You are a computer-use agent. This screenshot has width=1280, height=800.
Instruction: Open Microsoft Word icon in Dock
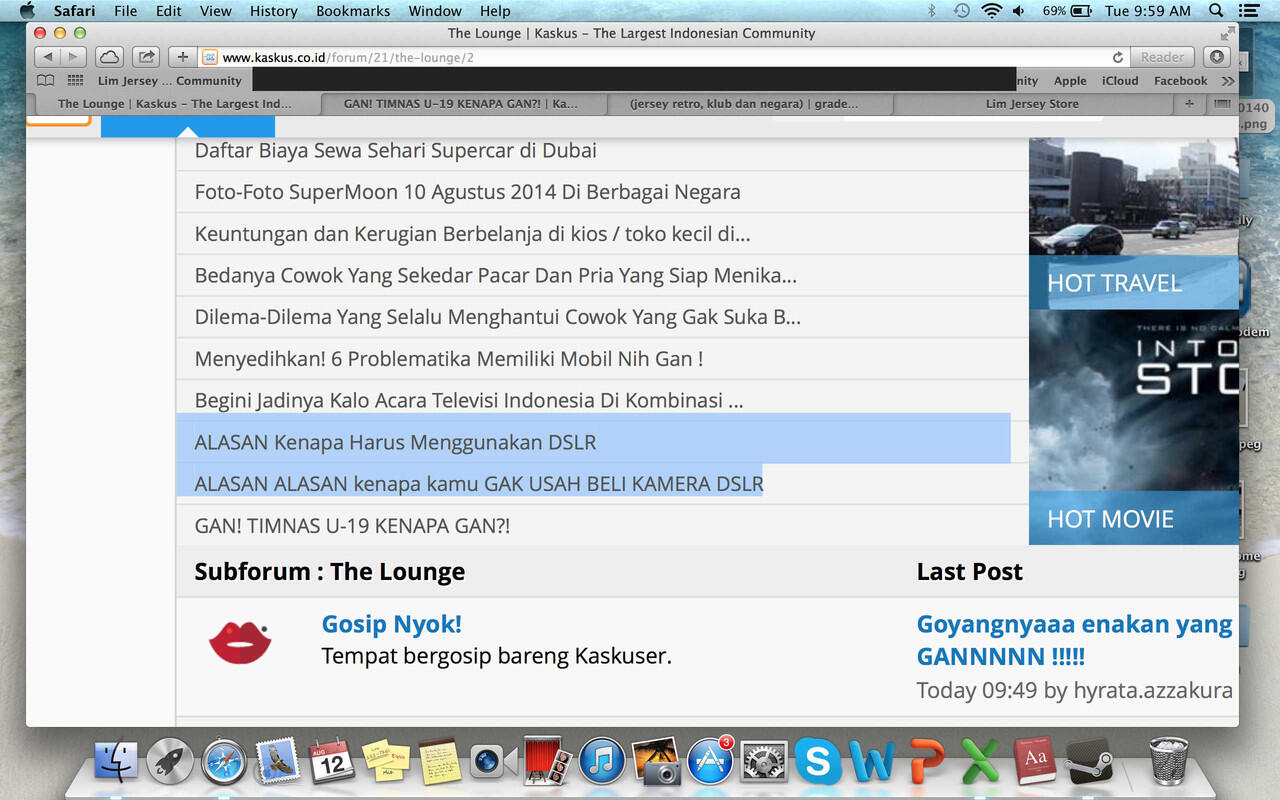tap(872, 763)
